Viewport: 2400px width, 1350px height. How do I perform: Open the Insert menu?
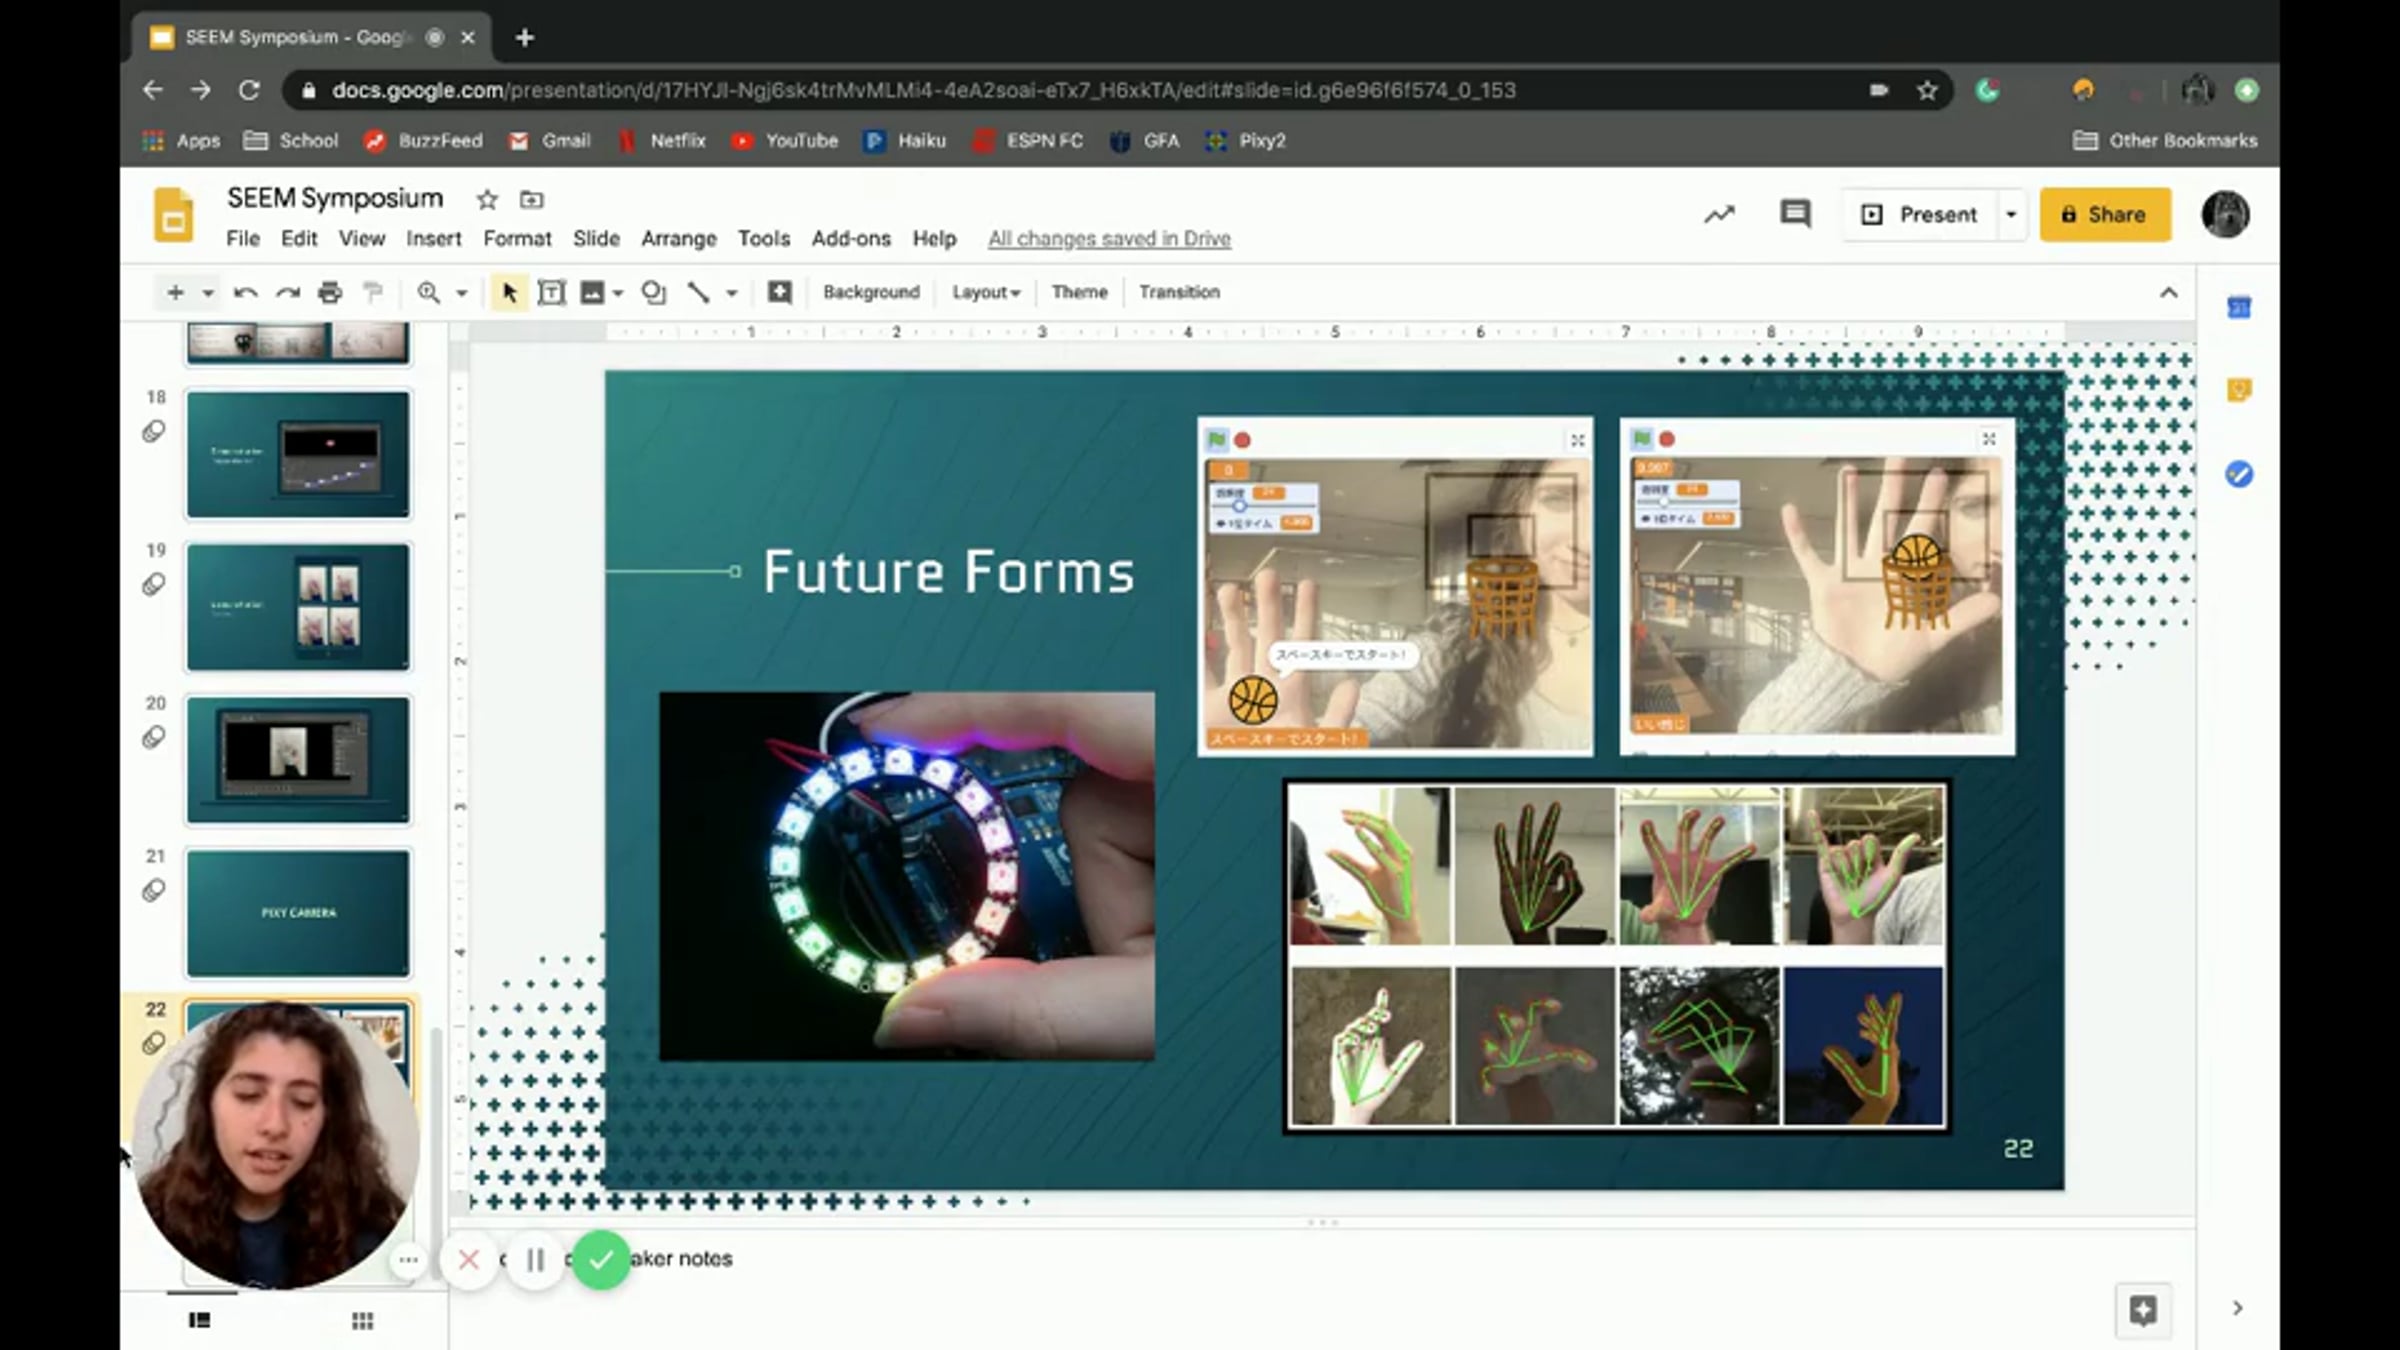point(433,238)
